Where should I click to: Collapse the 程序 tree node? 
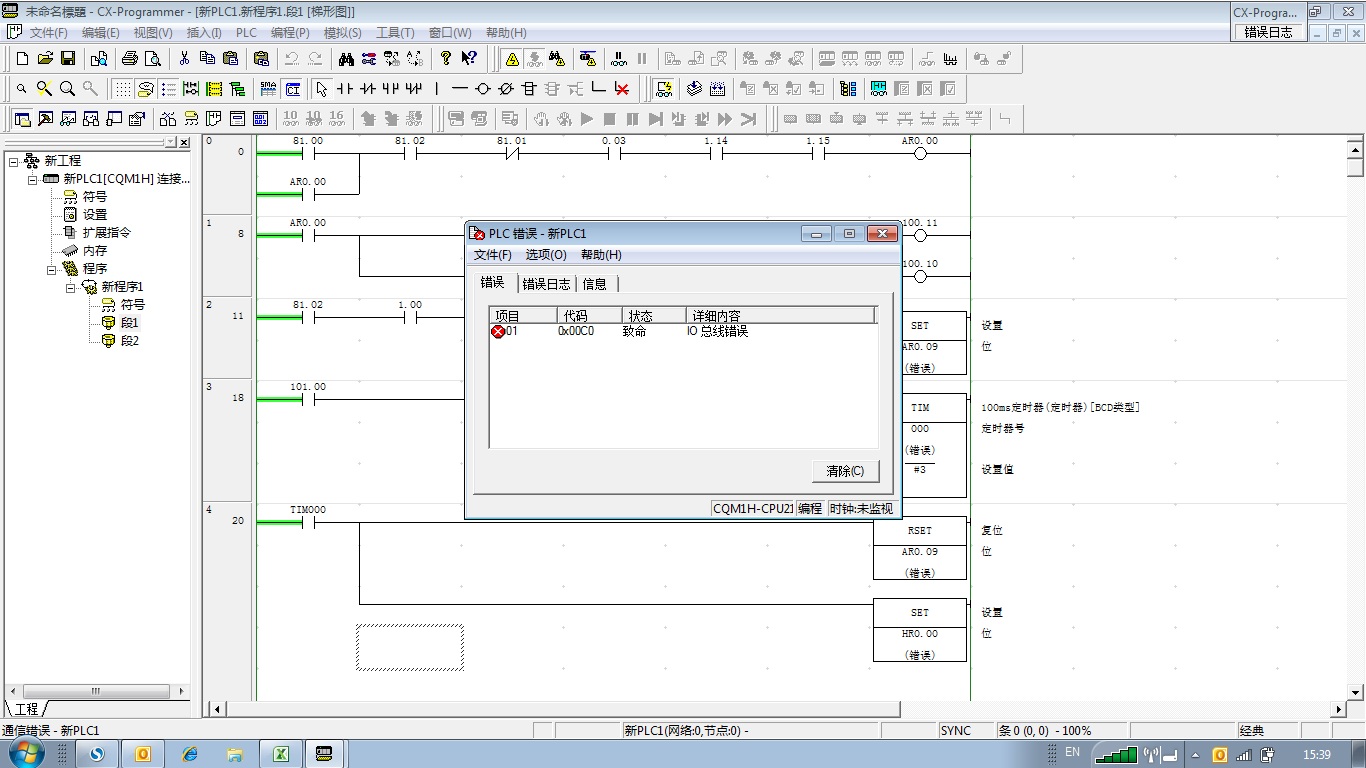(52, 269)
